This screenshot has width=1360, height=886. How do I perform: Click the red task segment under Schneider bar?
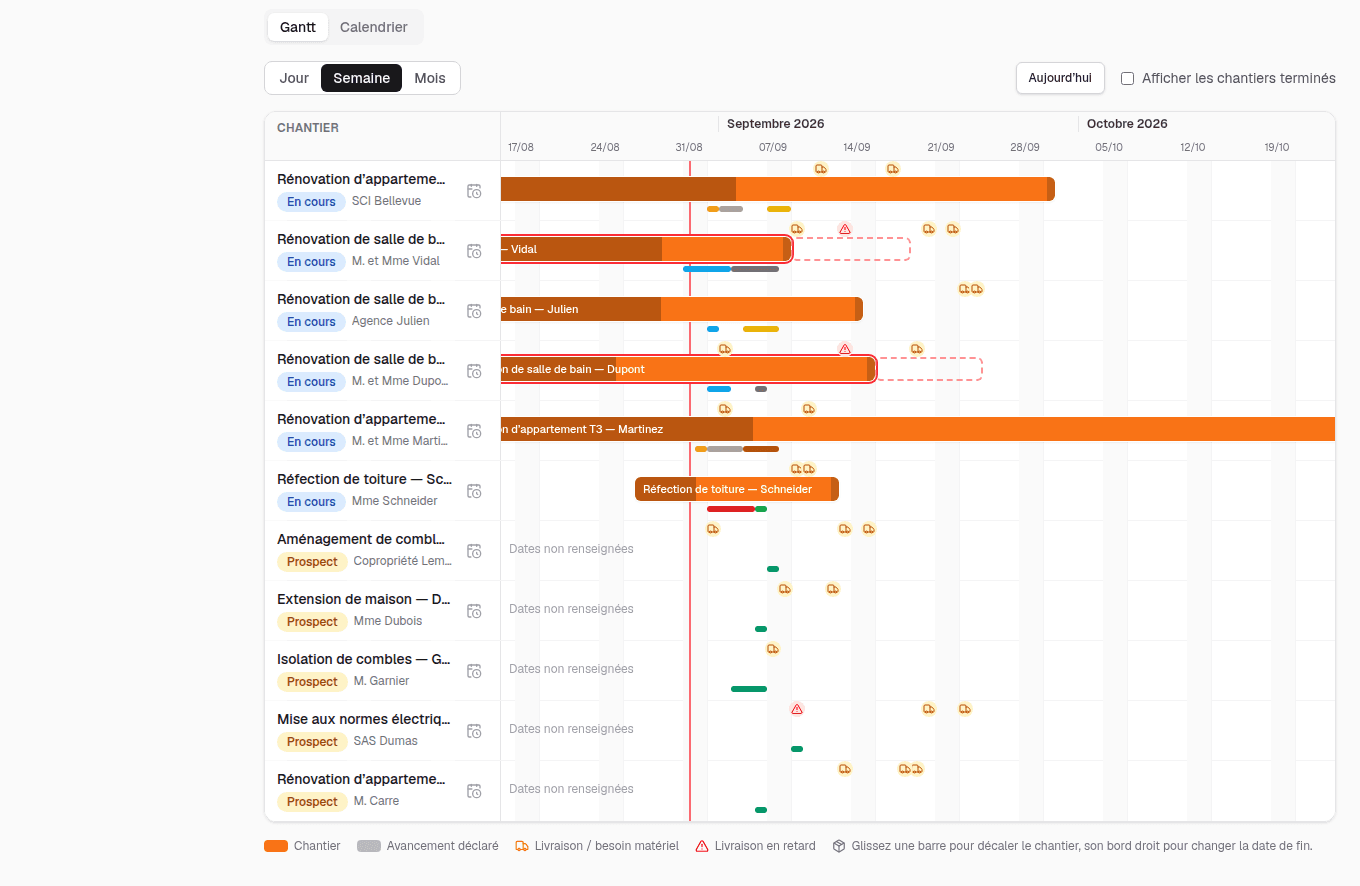(x=731, y=509)
